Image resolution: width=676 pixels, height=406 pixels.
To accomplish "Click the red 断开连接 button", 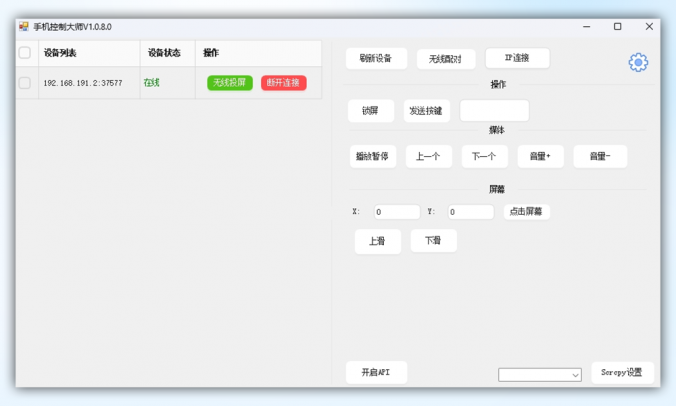I will 283,83.
